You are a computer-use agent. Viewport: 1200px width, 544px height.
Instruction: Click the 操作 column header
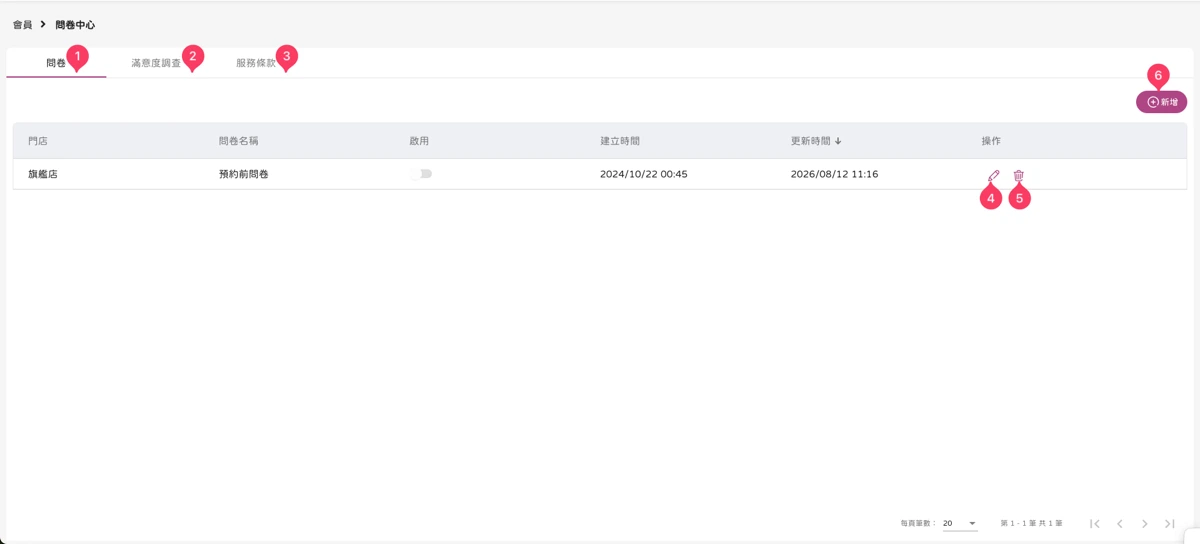click(991, 141)
